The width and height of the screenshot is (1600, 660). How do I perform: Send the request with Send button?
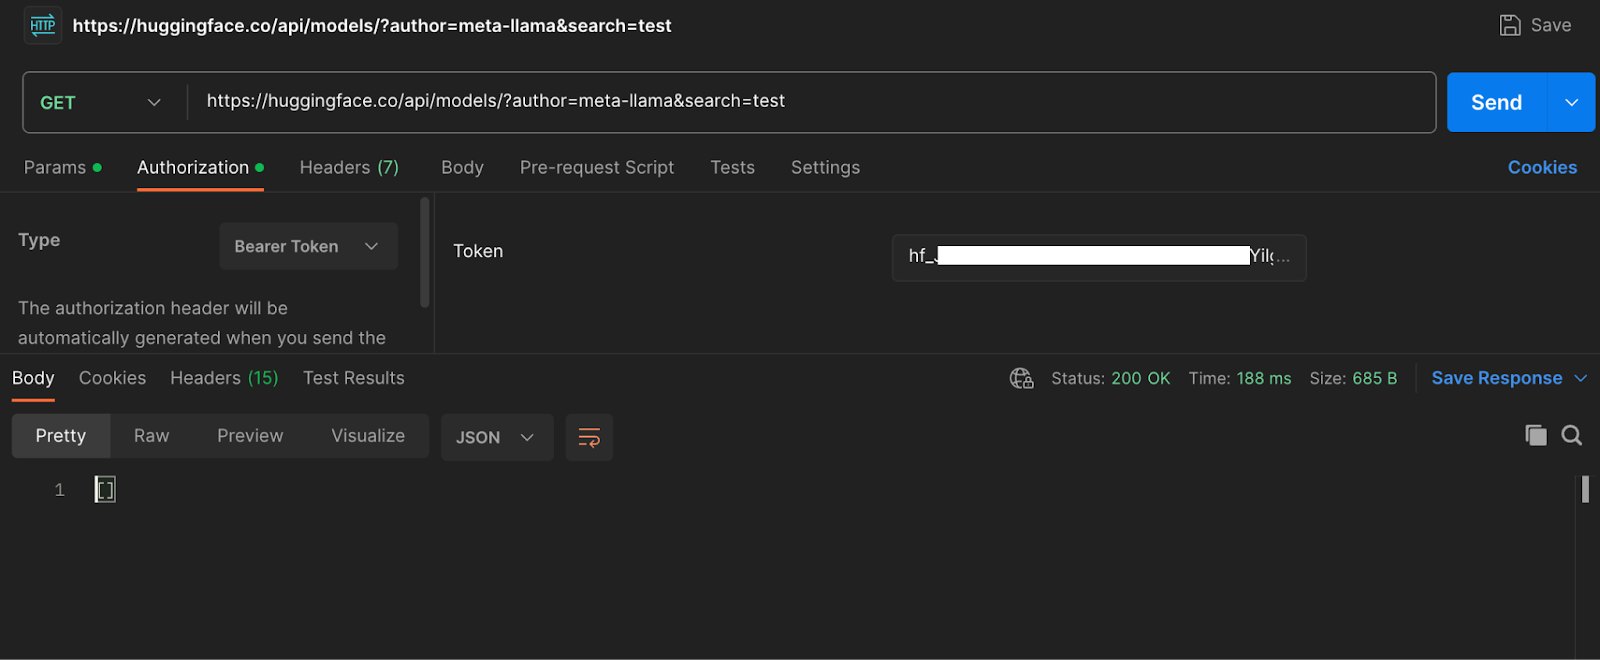pos(1496,102)
